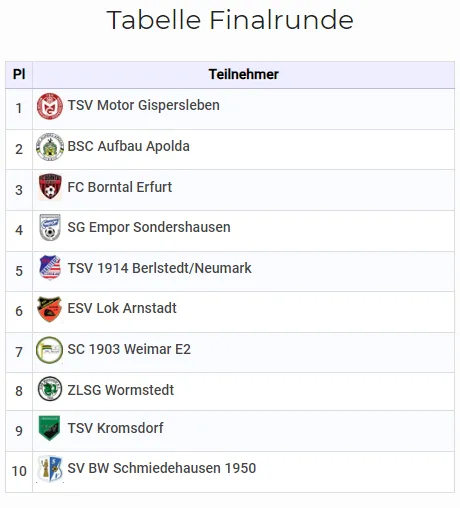Image resolution: width=460 pixels, height=508 pixels.
Task: Click the Pl column header
Action: click(19, 74)
